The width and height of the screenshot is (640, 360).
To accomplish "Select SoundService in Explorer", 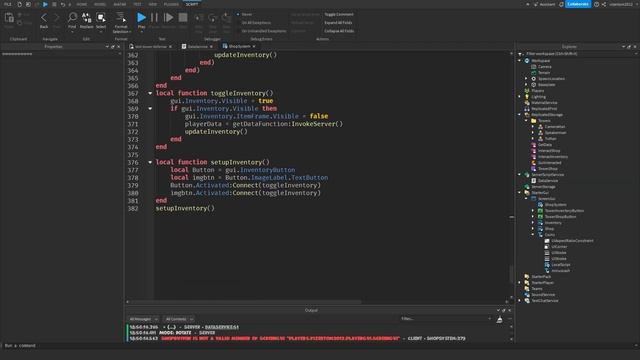I will (x=543, y=295).
